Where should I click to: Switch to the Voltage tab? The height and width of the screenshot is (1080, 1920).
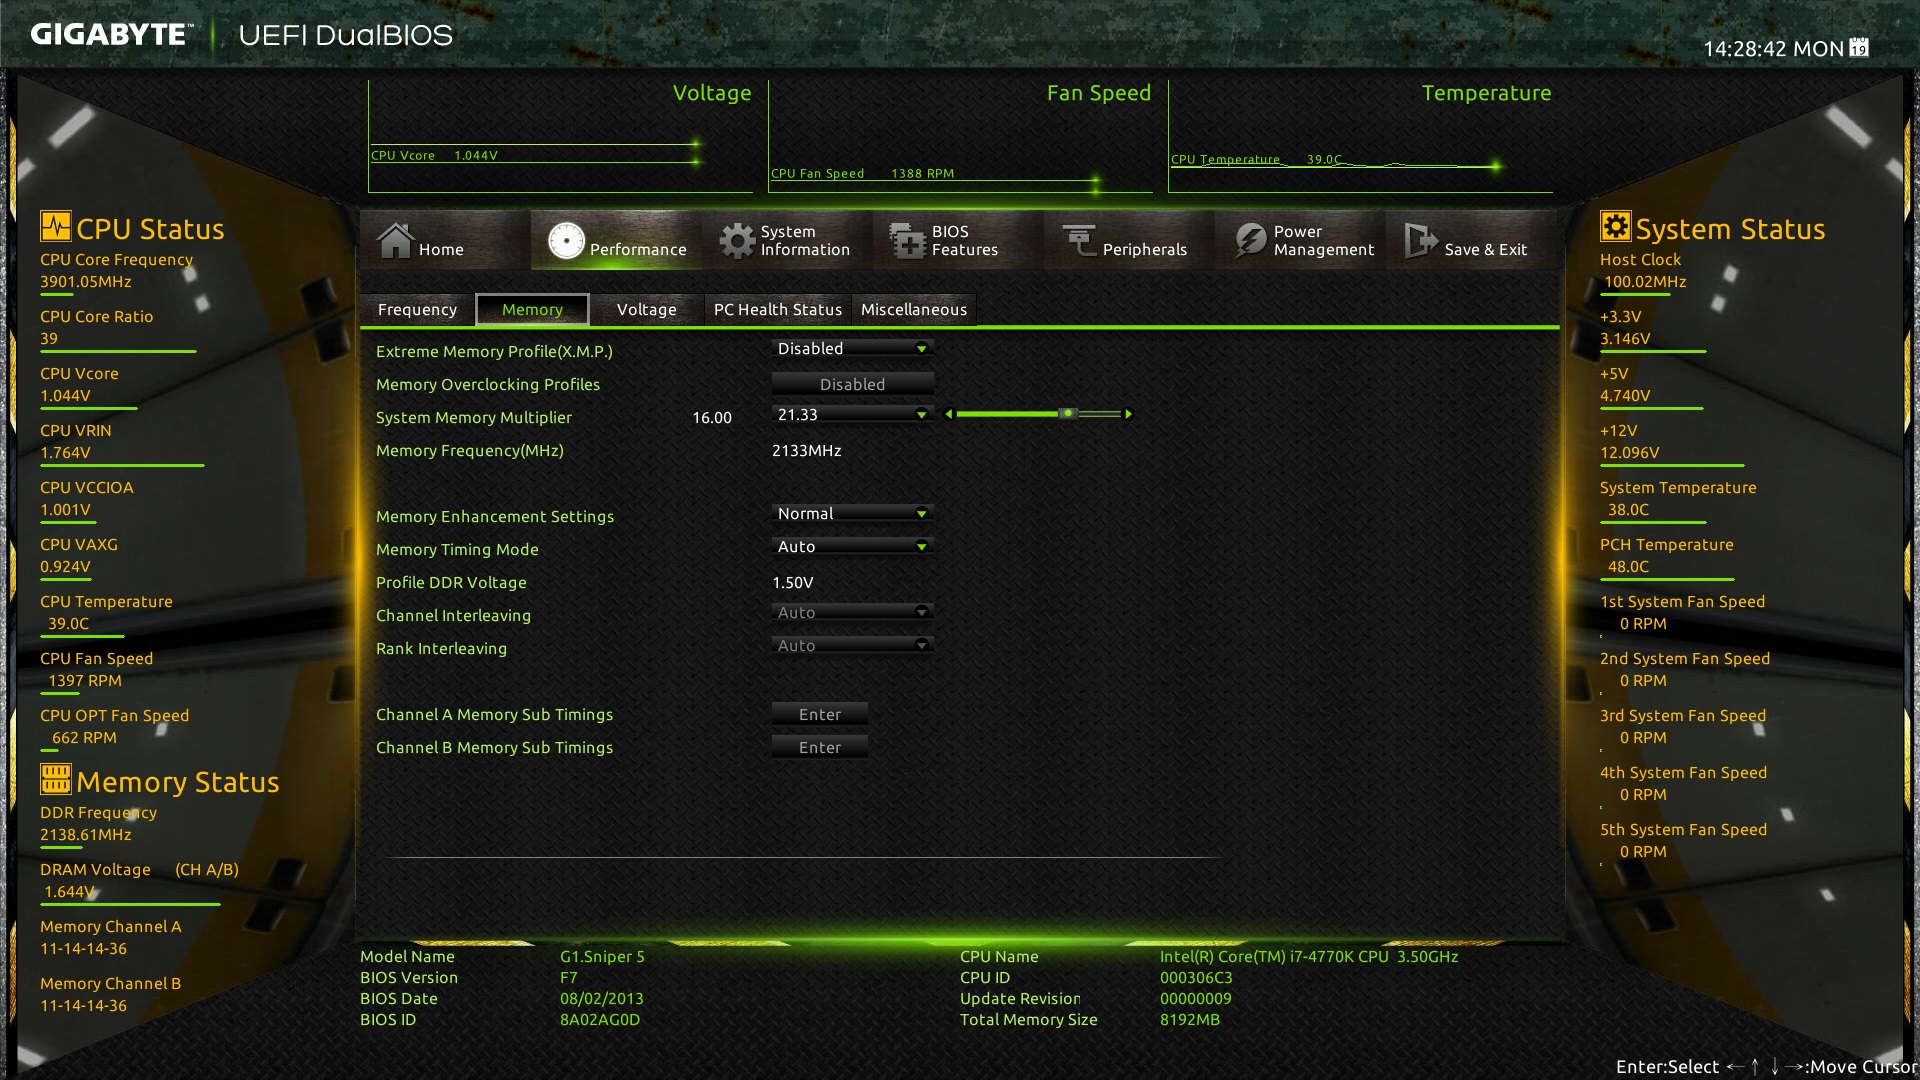pos(646,309)
